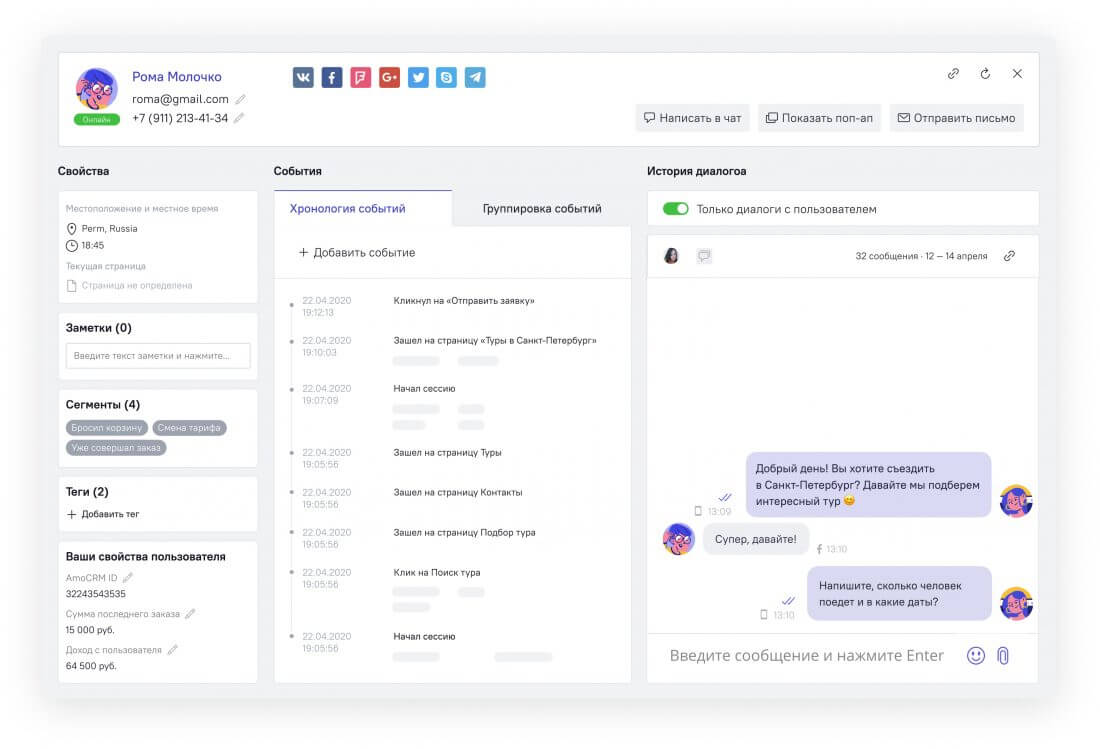
Task: Toggle "Только диалоги с пользователем" switch
Action: pos(676,209)
